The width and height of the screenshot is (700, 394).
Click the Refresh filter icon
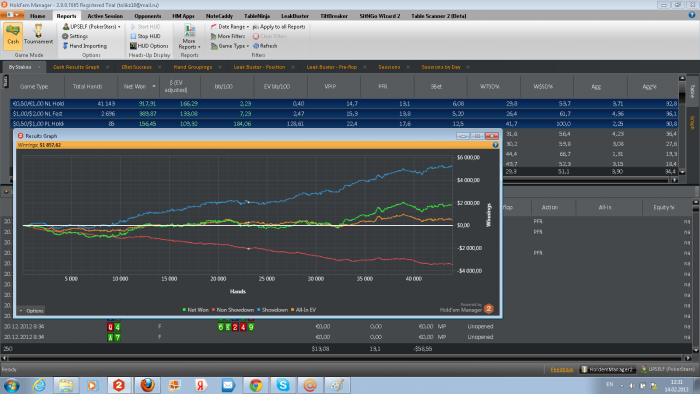click(x=265, y=46)
